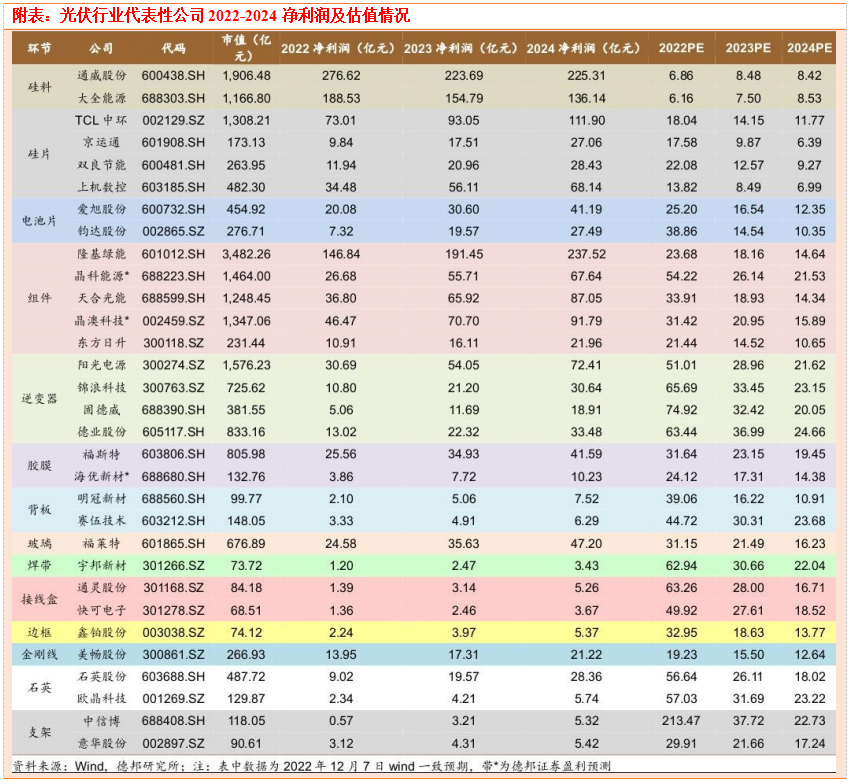
Task: Click the 金刚线 segment cell
Action: tap(39, 655)
